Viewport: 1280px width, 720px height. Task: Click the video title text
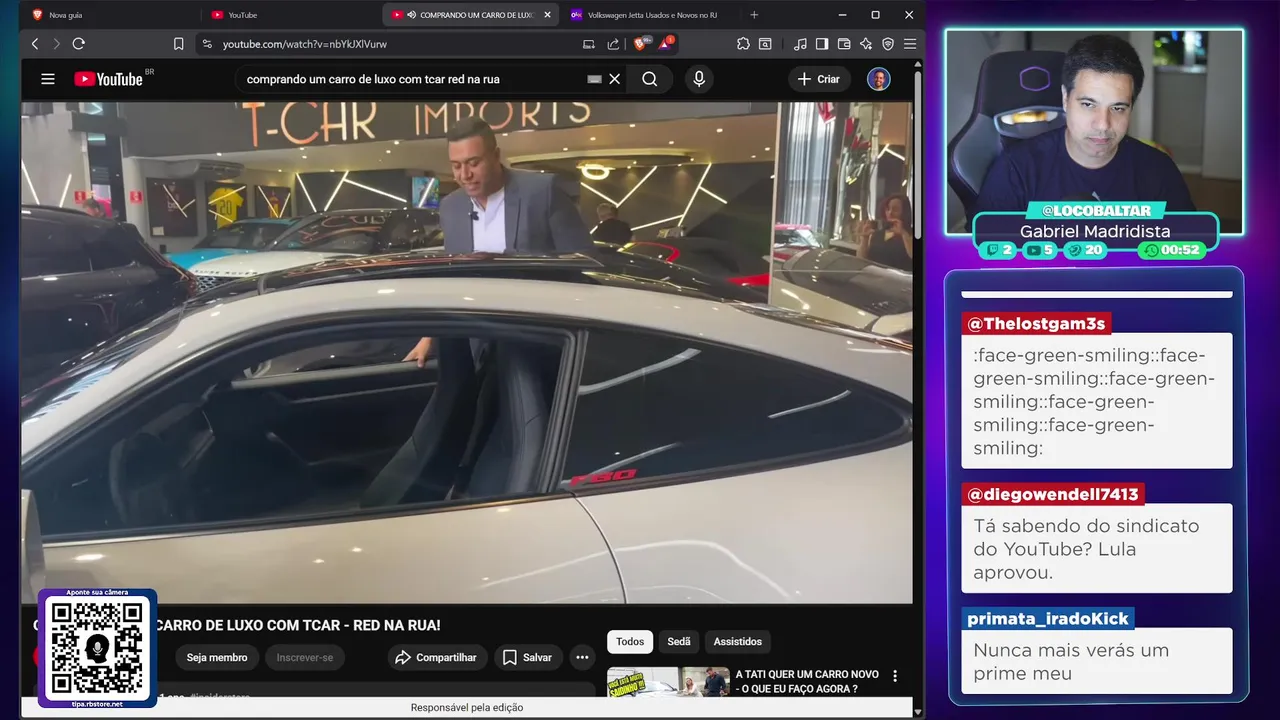[x=298, y=625]
